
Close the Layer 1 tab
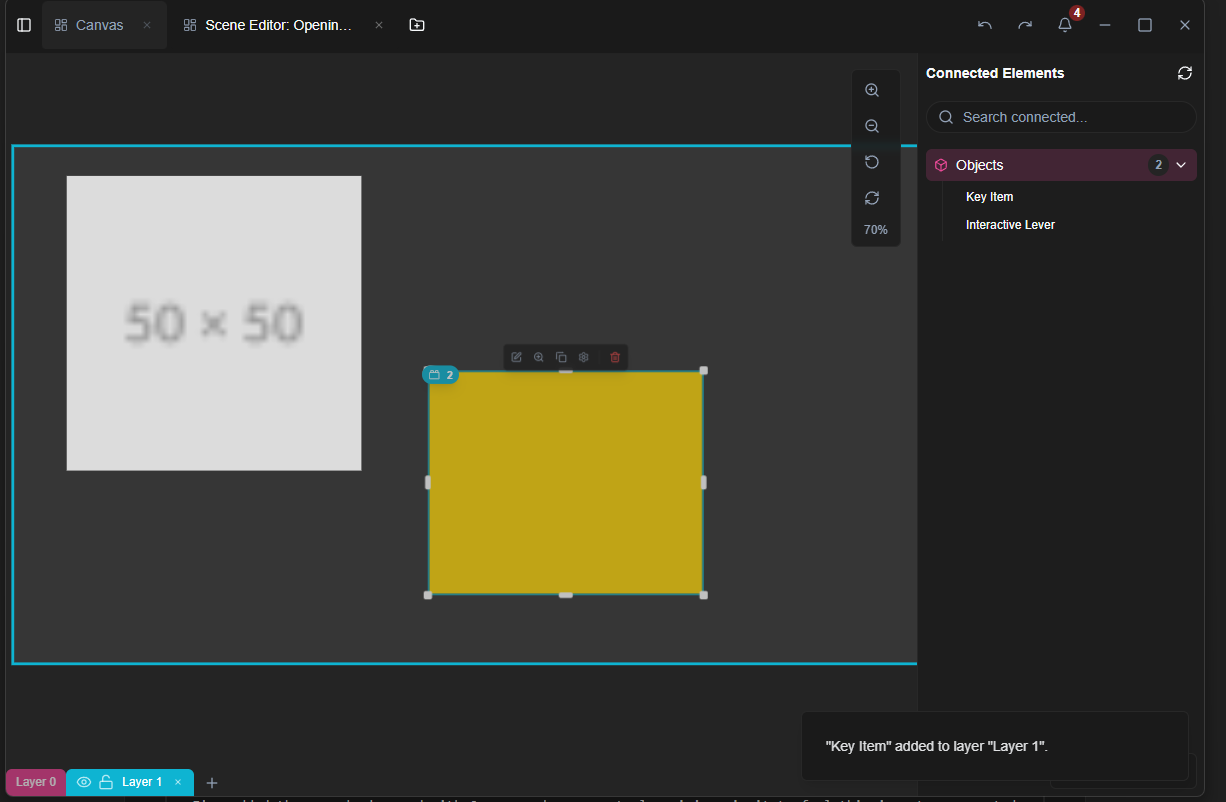178,782
